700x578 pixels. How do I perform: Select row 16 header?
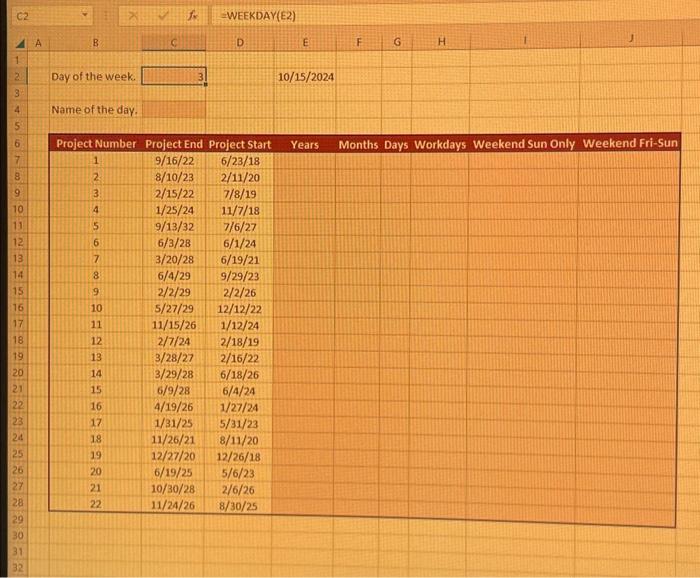pyautogui.click(x=18, y=308)
